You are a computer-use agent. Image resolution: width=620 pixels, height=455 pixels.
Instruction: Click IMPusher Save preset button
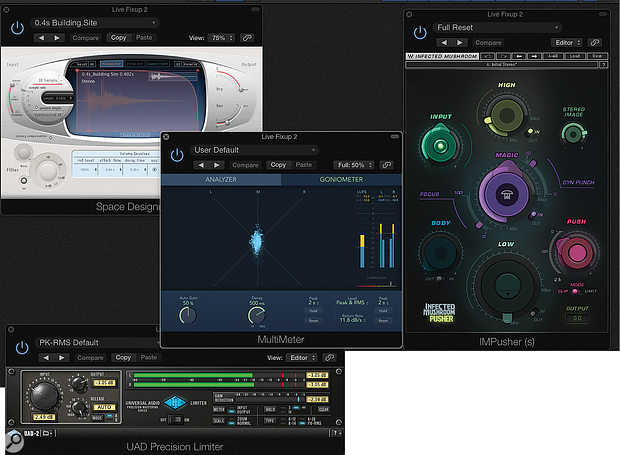[x=597, y=56]
